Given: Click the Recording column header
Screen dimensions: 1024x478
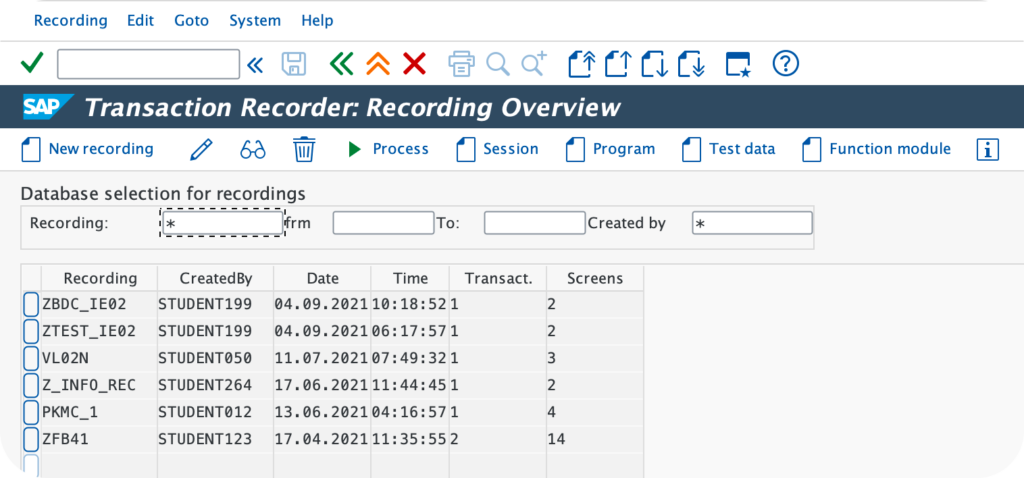Looking at the screenshot, I should [100, 279].
